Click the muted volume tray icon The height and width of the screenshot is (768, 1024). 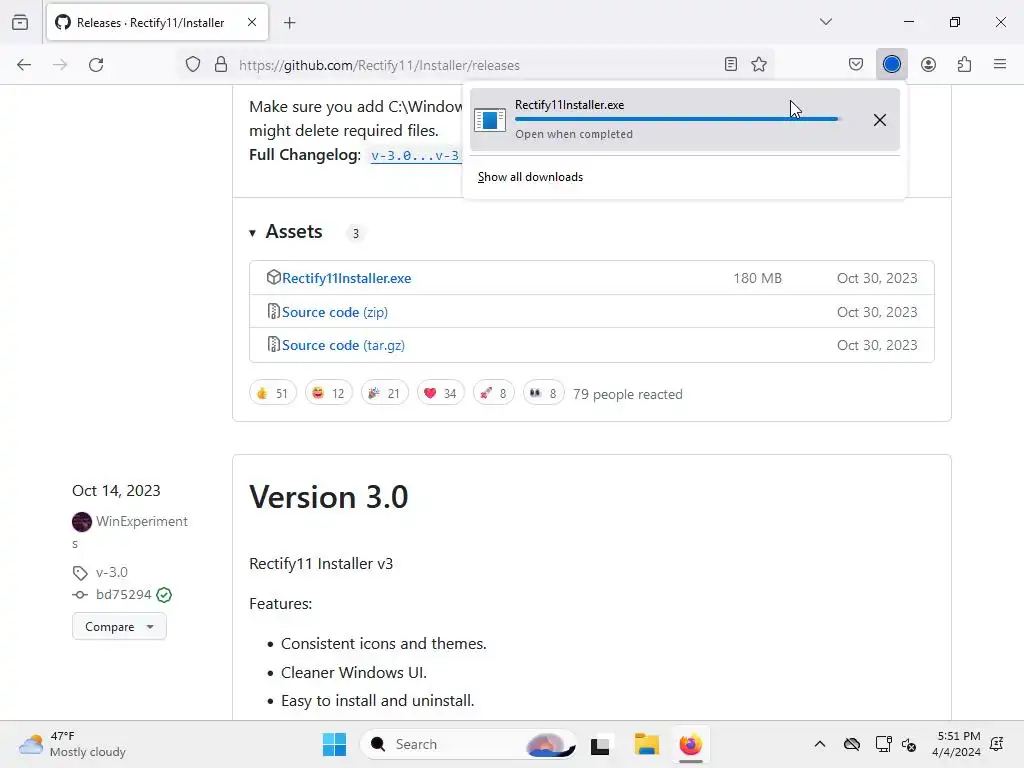tap(908, 744)
